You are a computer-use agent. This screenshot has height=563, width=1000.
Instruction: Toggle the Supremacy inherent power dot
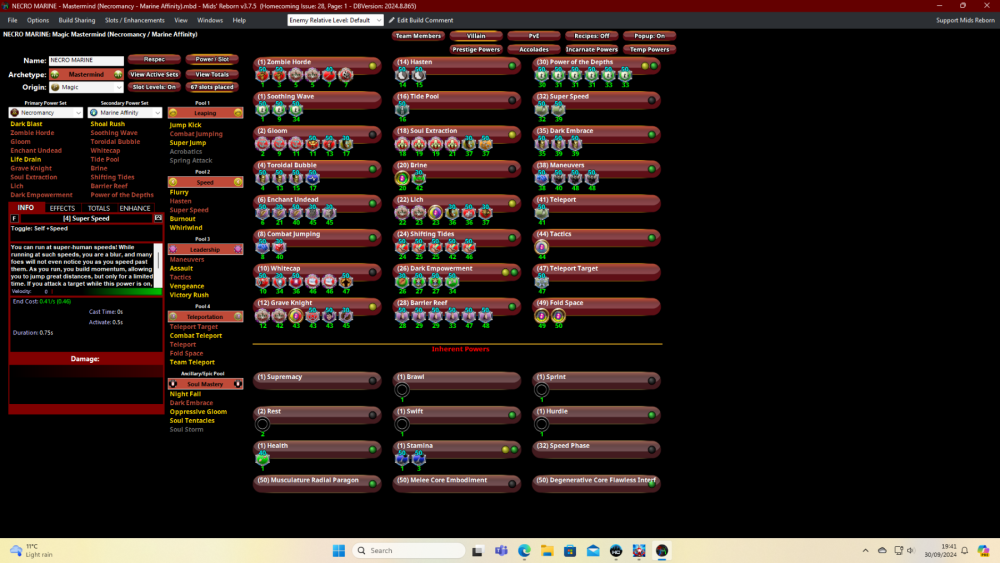click(x=372, y=381)
